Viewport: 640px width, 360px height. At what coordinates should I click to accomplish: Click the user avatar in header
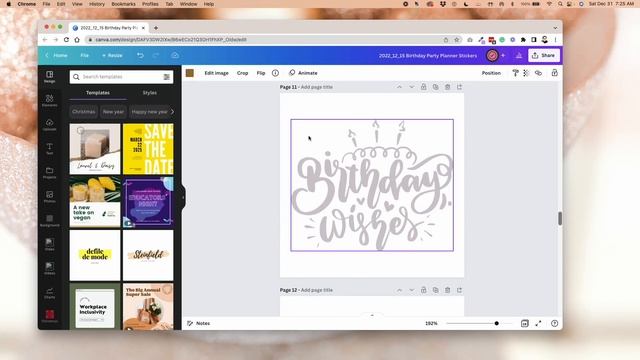pos(492,56)
